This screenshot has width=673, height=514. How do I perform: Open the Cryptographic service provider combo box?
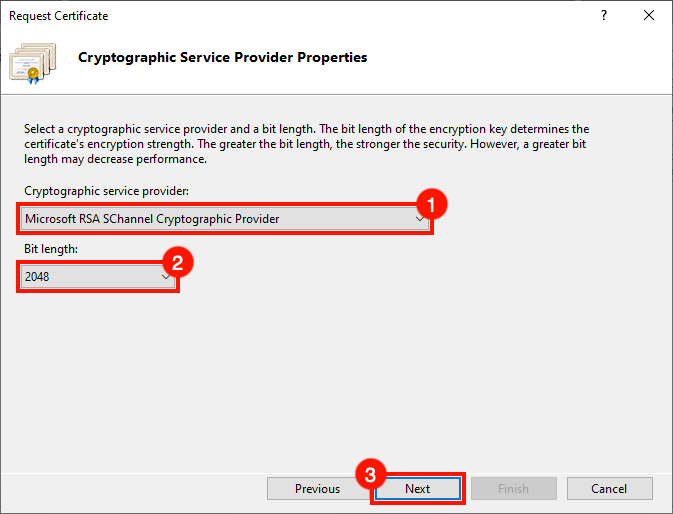222,218
